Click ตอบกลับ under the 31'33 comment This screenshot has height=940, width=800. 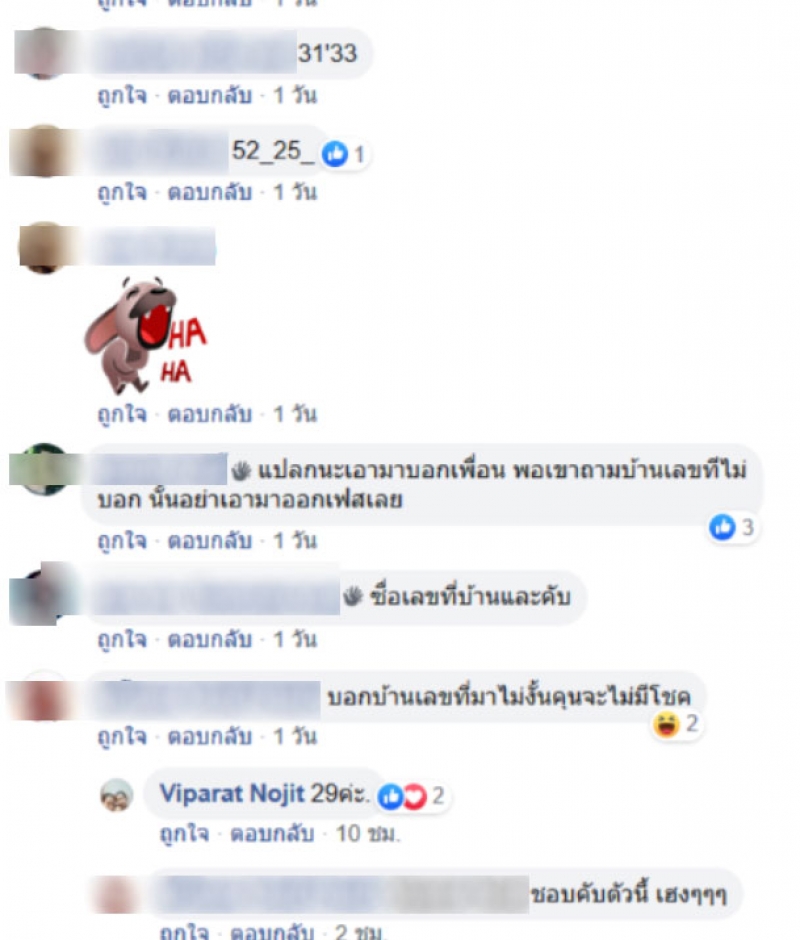coord(210,95)
